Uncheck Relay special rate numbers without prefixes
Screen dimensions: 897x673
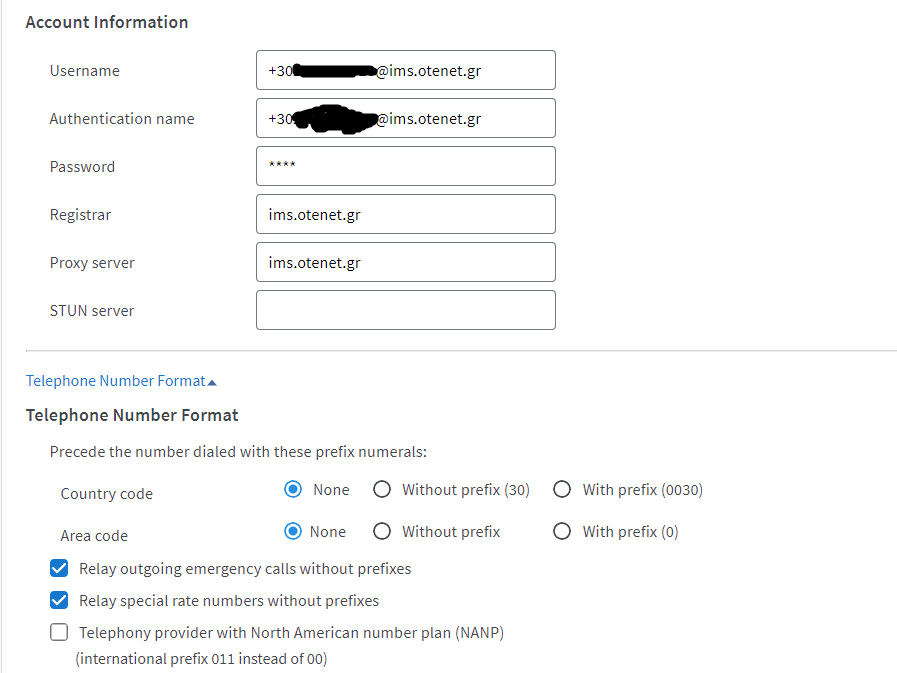tap(60, 601)
